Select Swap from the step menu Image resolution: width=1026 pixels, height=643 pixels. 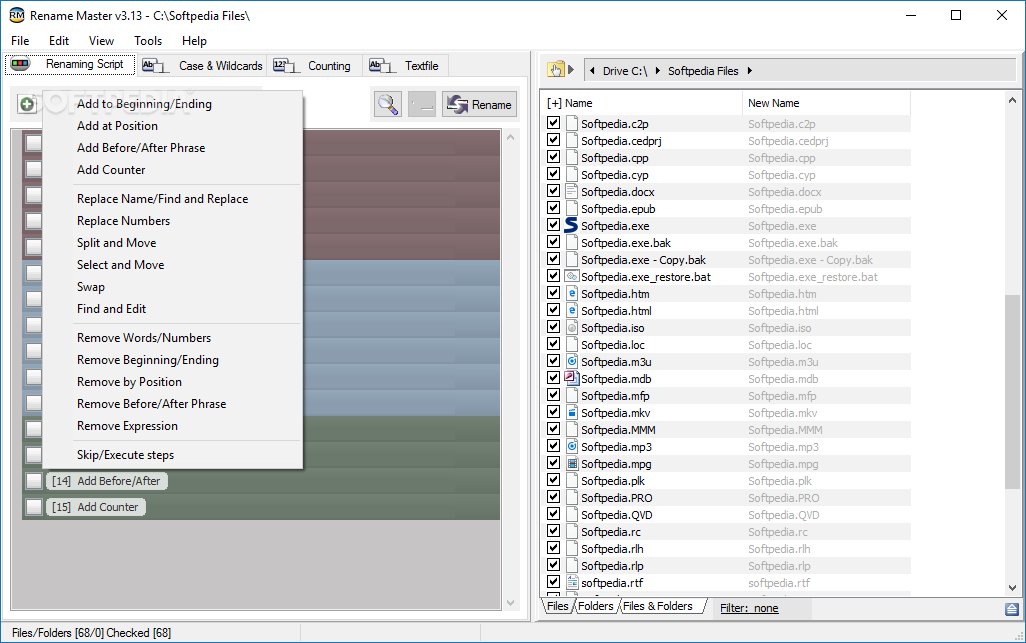[173, 287]
